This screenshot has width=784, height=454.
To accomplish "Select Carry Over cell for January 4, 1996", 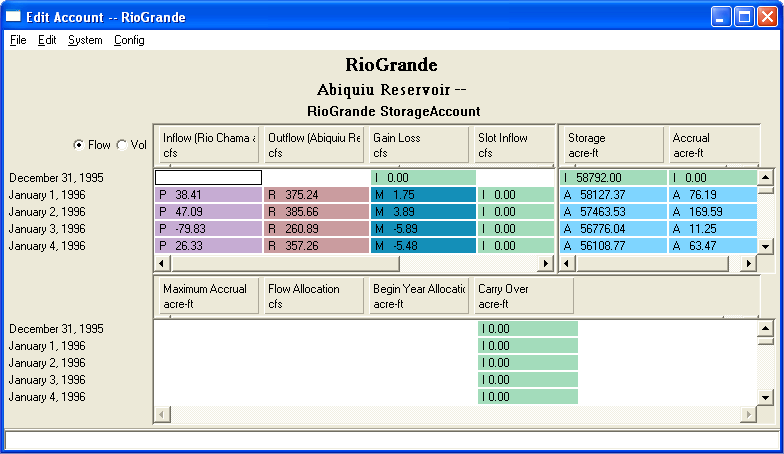I will click(528, 396).
